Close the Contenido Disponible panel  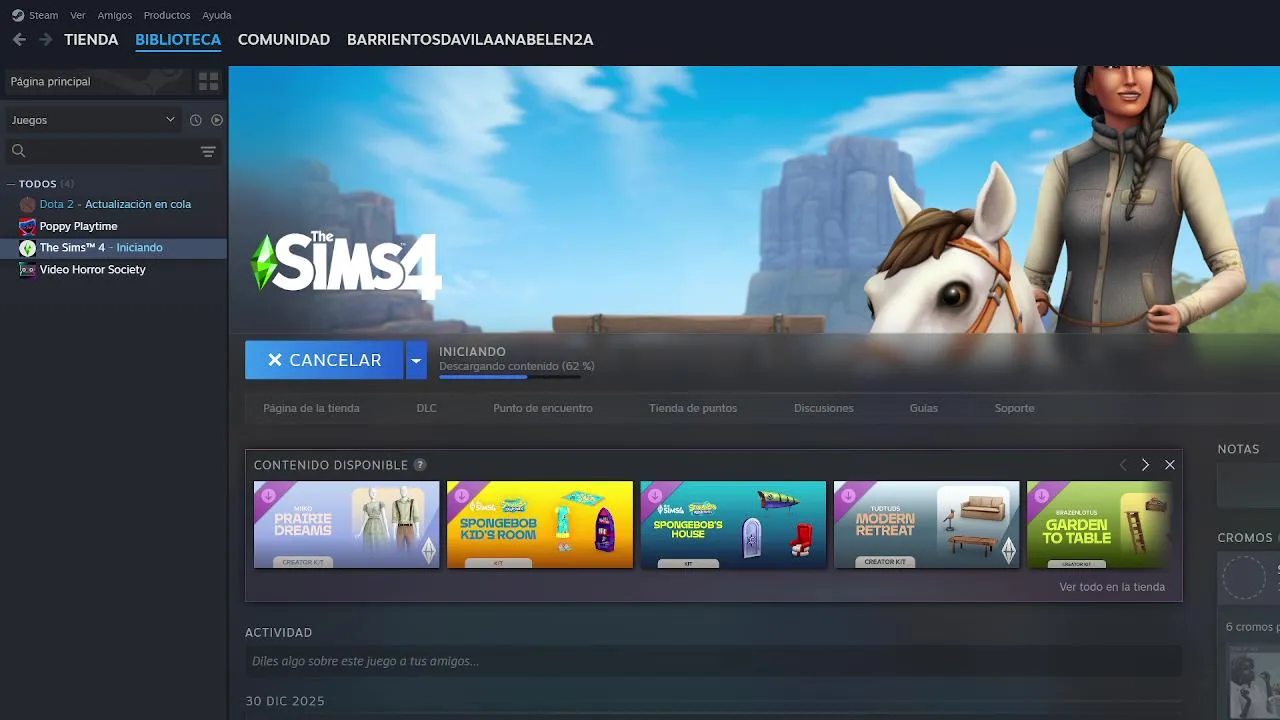click(x=1170, y=465)
